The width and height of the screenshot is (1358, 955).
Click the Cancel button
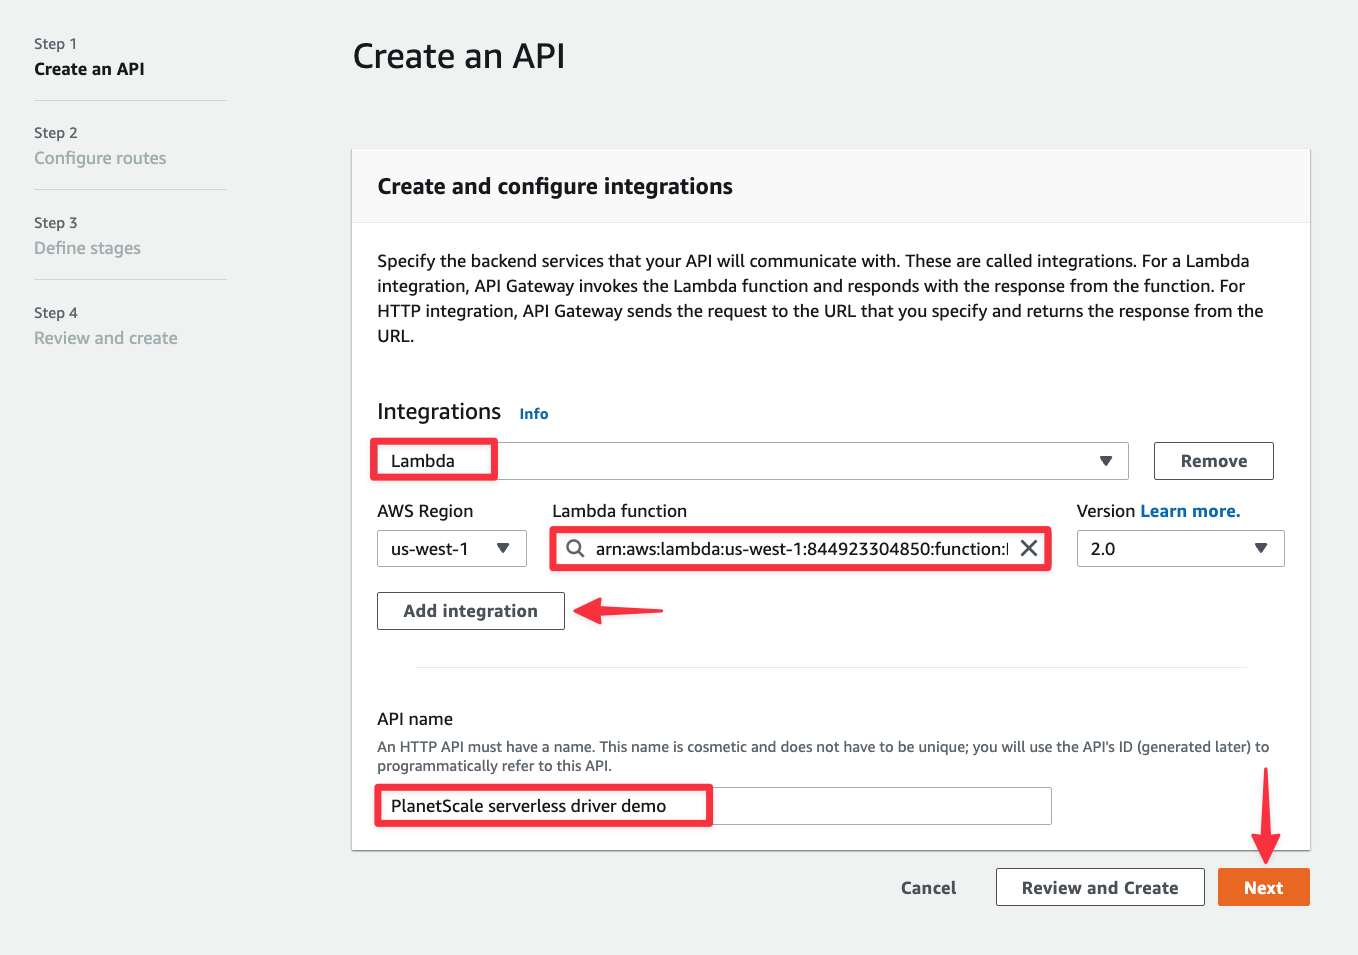928,887
